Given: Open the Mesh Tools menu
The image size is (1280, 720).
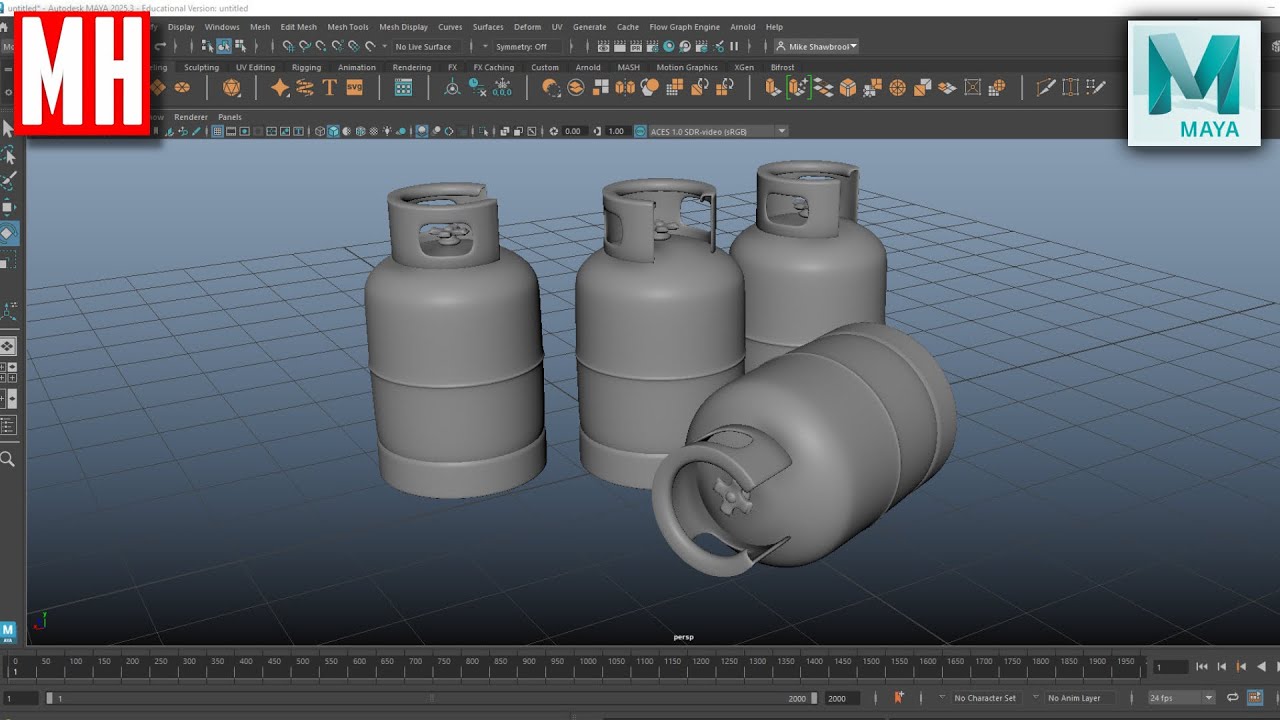Looking at the screenshot, I should [x=347, y=27].
